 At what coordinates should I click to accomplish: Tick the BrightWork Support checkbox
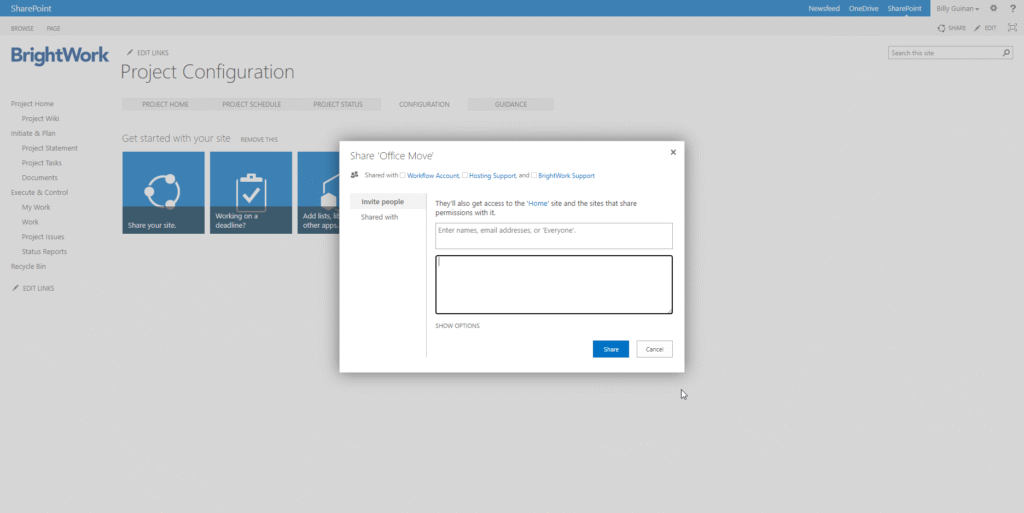[x=534, y=176]
